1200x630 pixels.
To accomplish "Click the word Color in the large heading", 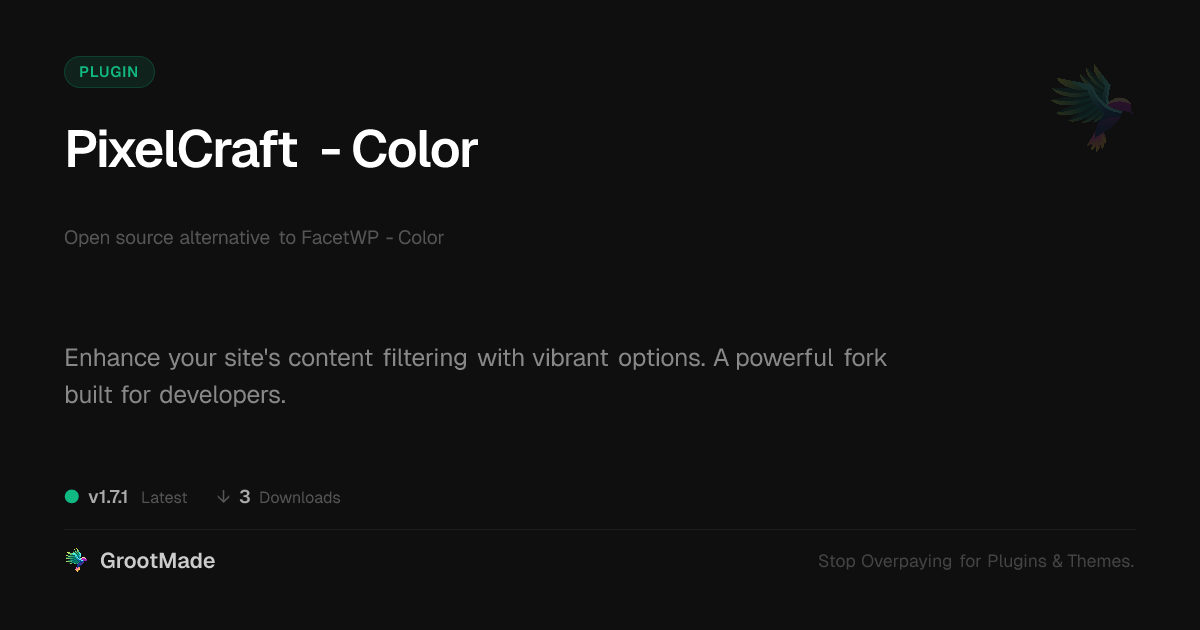I will click(414, 150).
